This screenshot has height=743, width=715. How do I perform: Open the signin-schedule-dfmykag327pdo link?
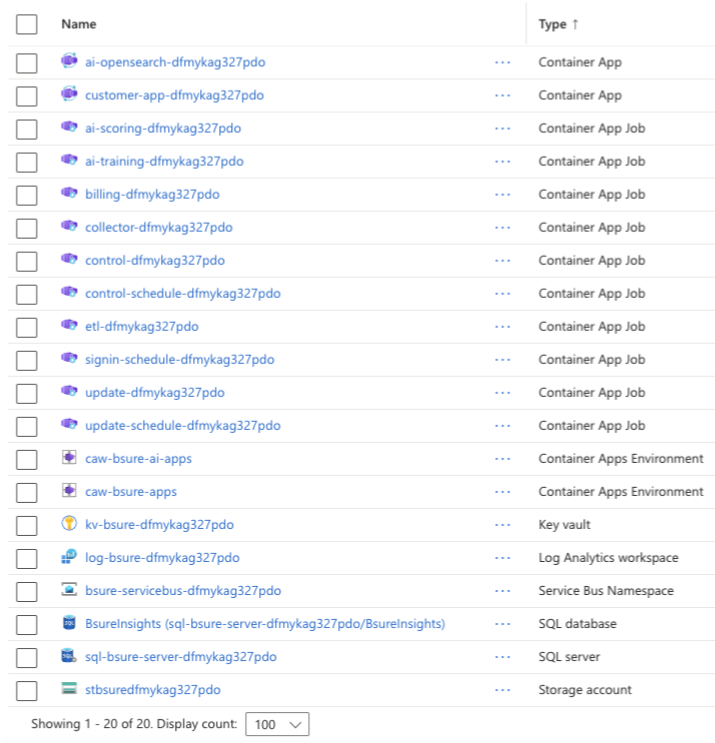tap(179, 359)
